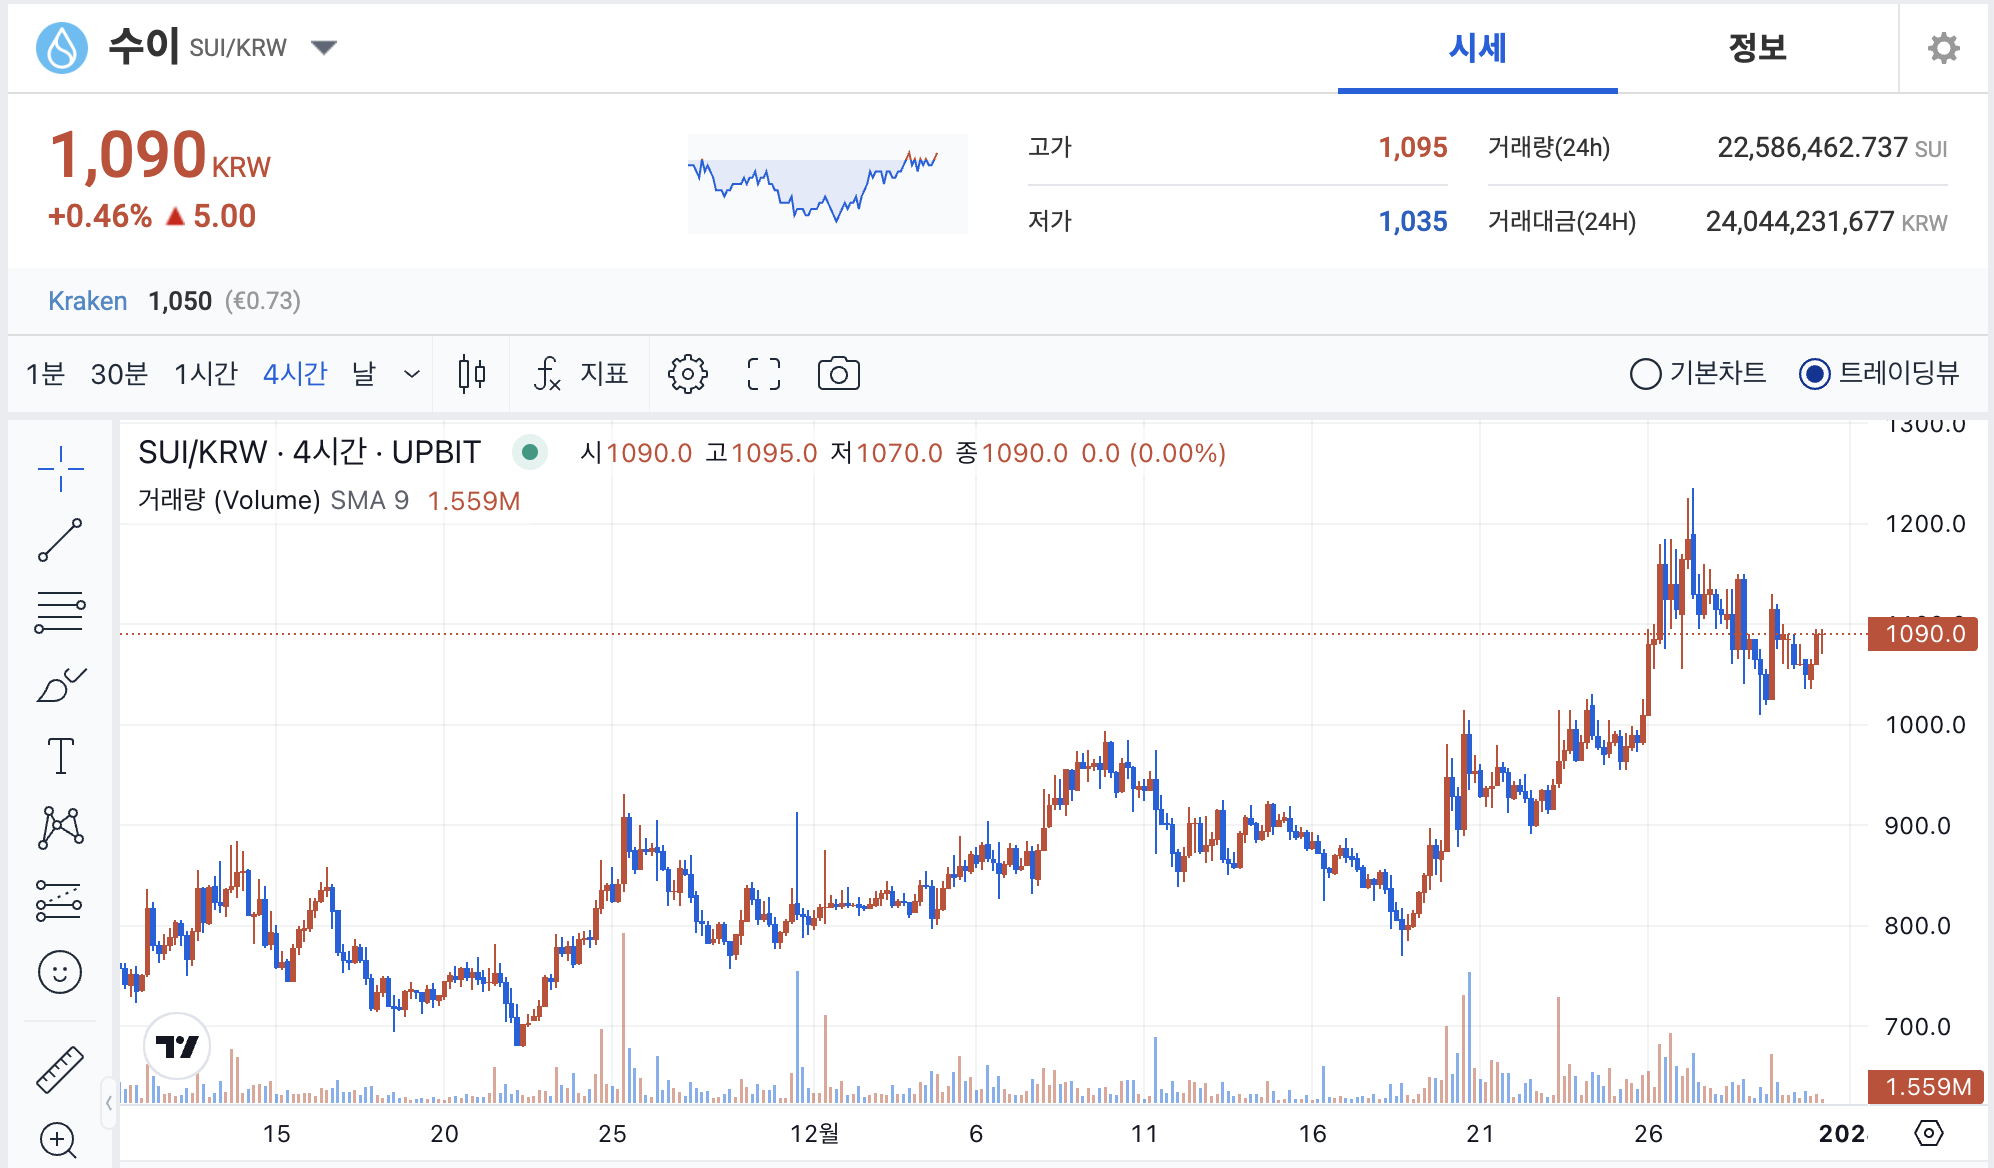Select the crosshair cursor tool

[x=60, y=468]
